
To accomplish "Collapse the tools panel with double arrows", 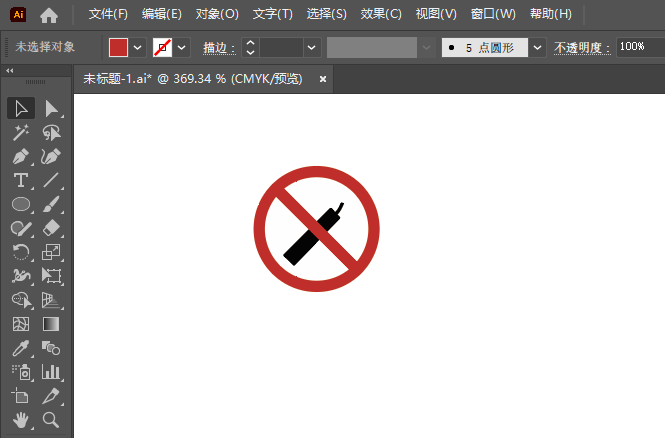I will 10,71.
